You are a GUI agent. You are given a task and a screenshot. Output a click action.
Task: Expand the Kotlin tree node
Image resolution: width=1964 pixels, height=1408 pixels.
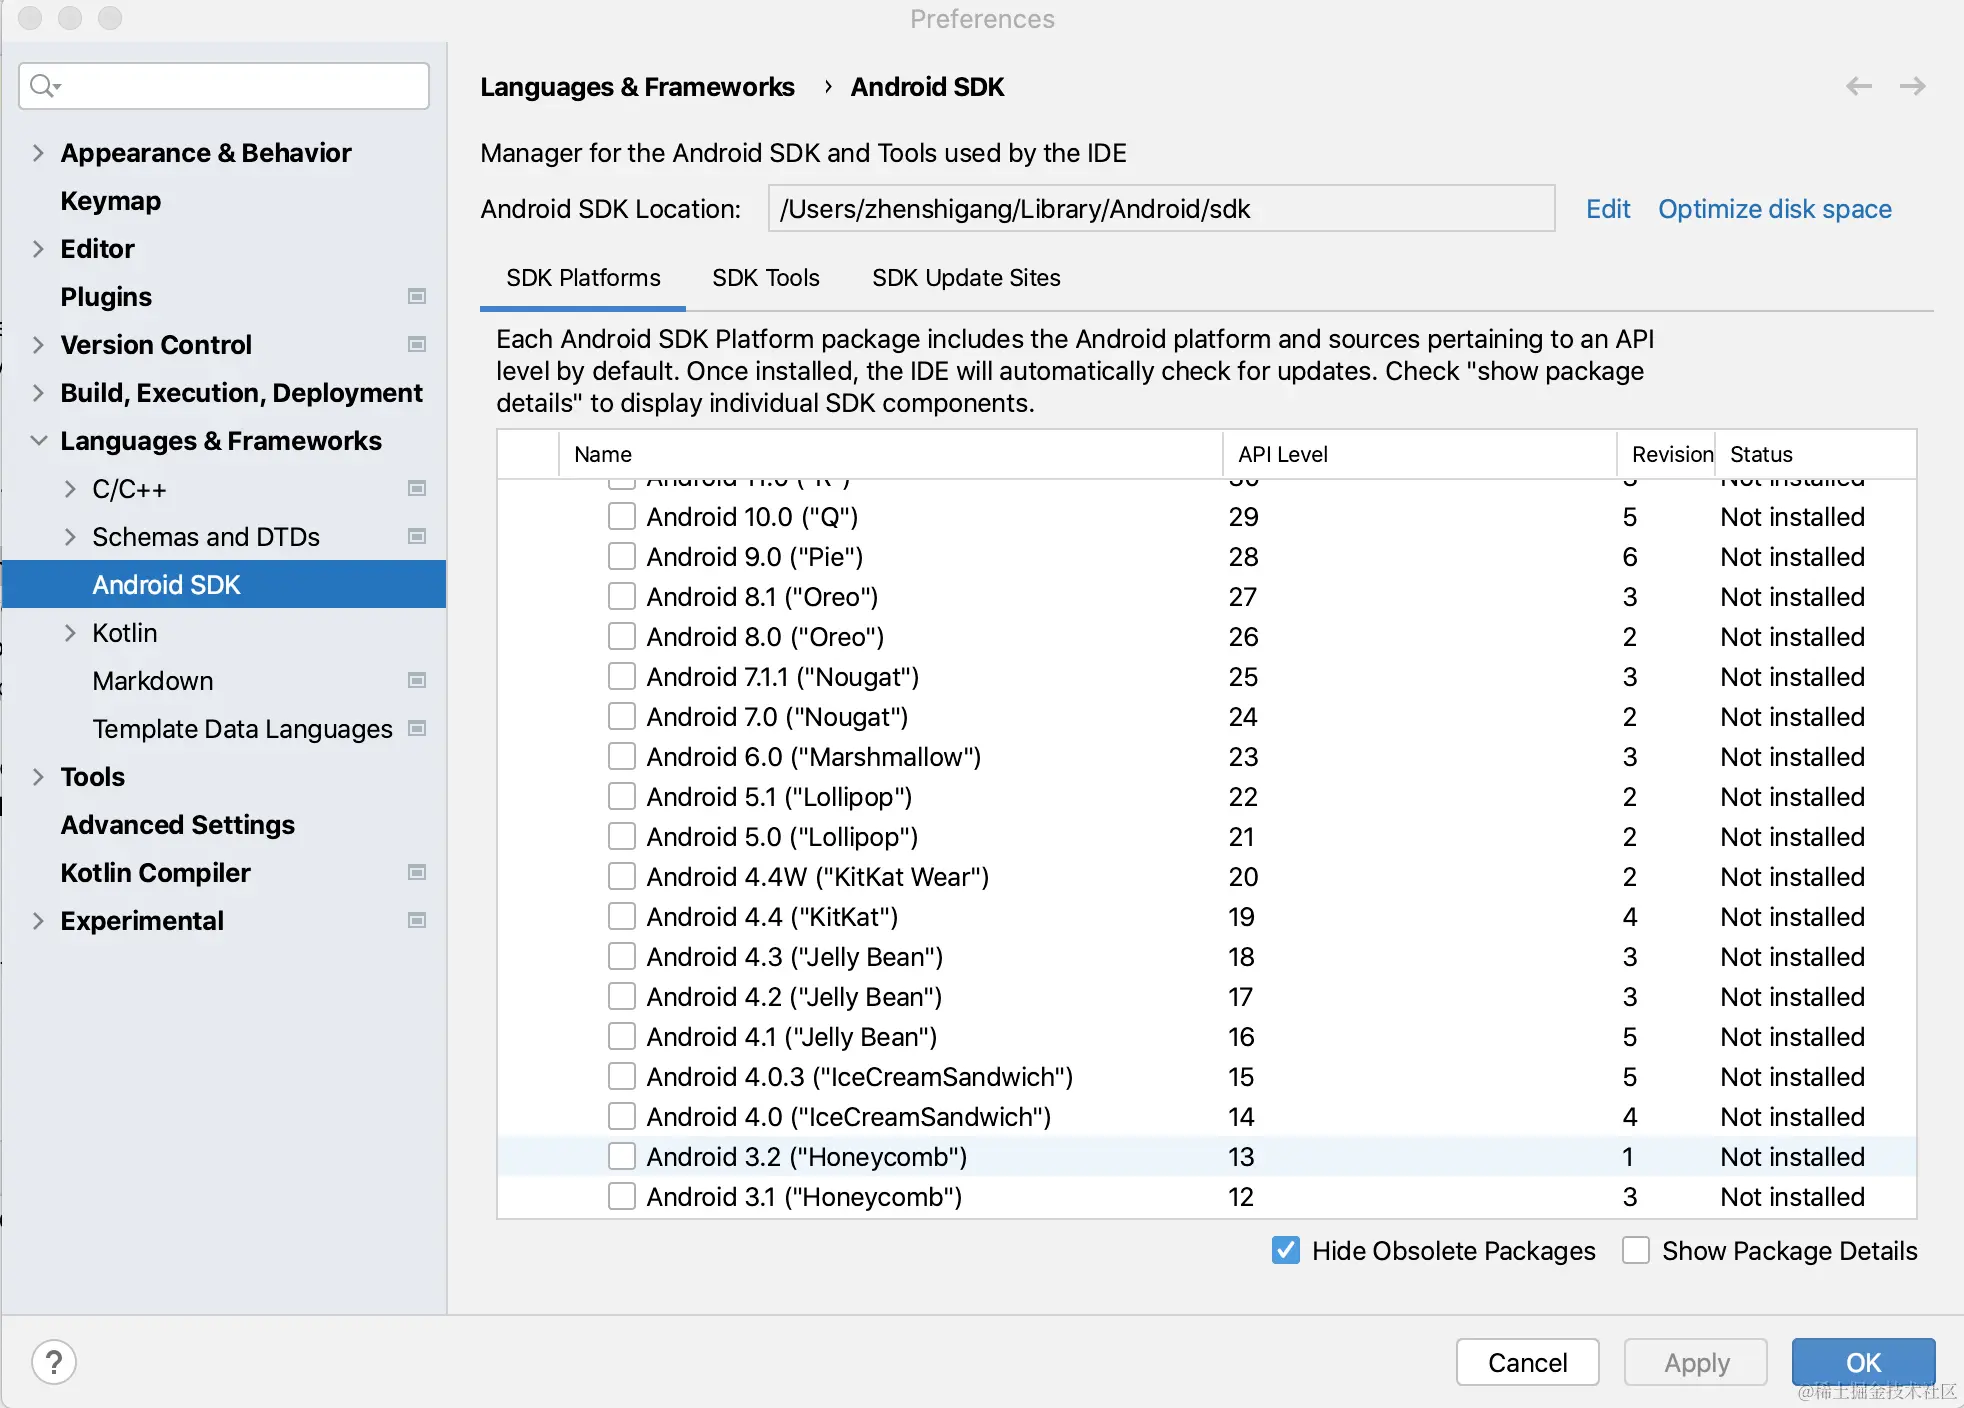click(x=70, y=633)
